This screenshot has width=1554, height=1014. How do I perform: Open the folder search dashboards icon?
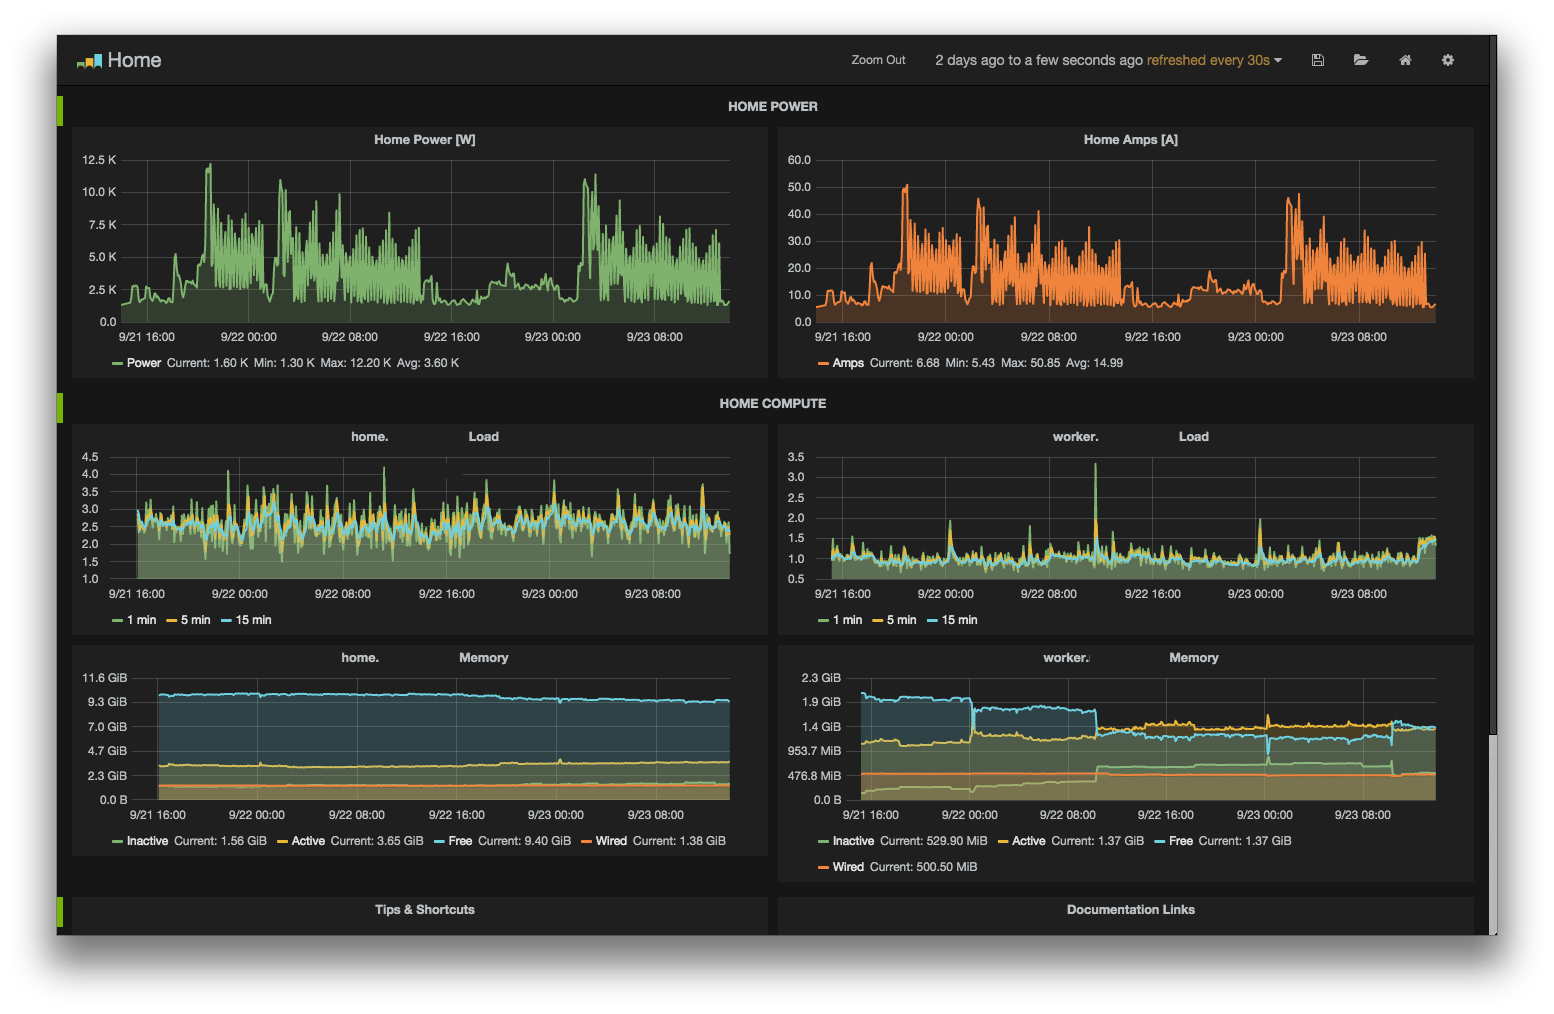click(x=1361, y=60)
